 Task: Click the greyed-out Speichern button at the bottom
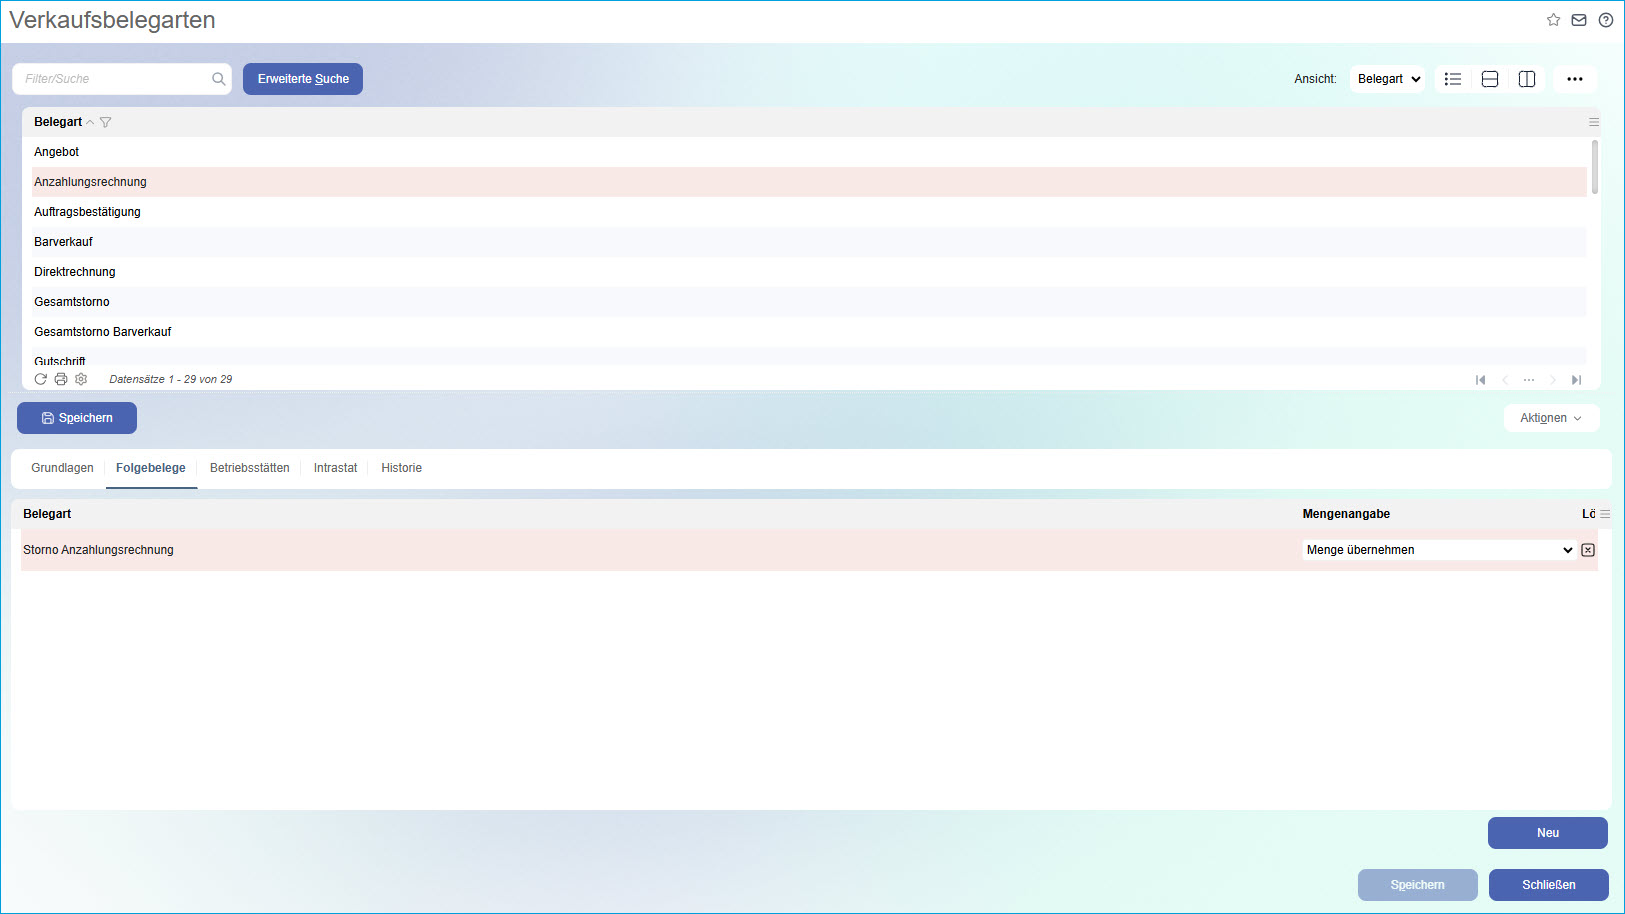(x=1418, y=885)
